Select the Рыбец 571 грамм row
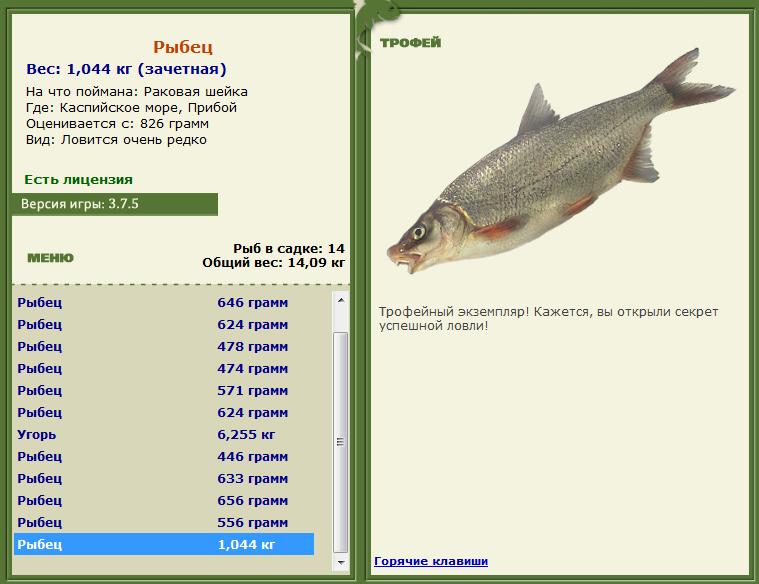The height and width of the screenshot is (584, 759). [x=164, y=390]
